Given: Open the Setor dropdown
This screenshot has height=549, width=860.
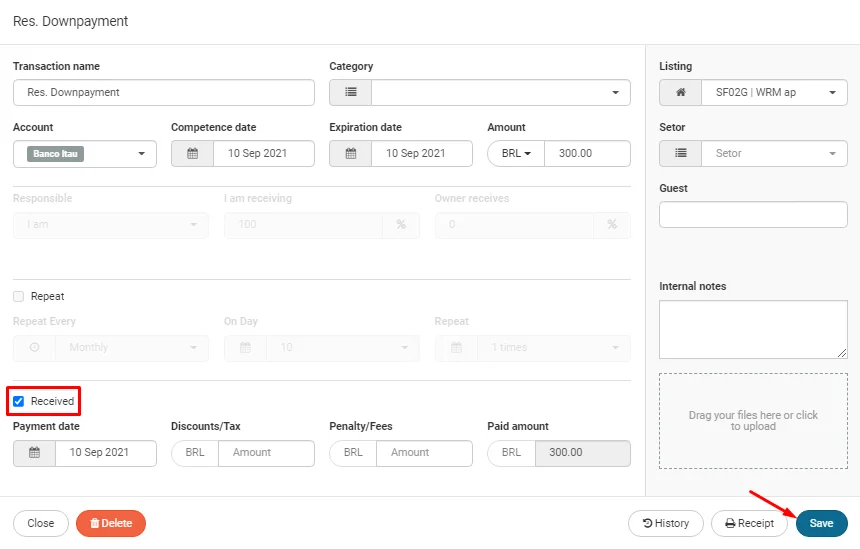Looking at the screenshot, I should 774,154.
